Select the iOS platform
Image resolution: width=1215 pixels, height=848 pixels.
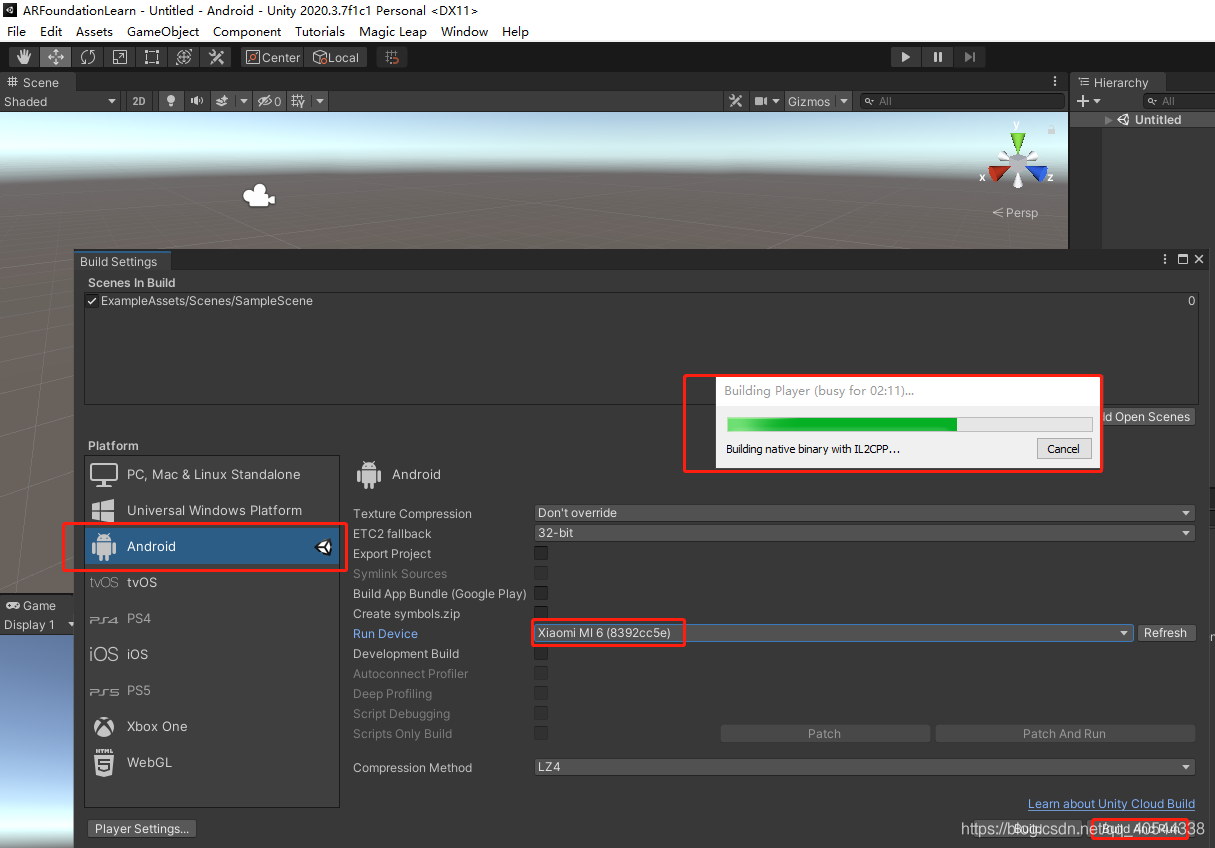click(212, 654)
